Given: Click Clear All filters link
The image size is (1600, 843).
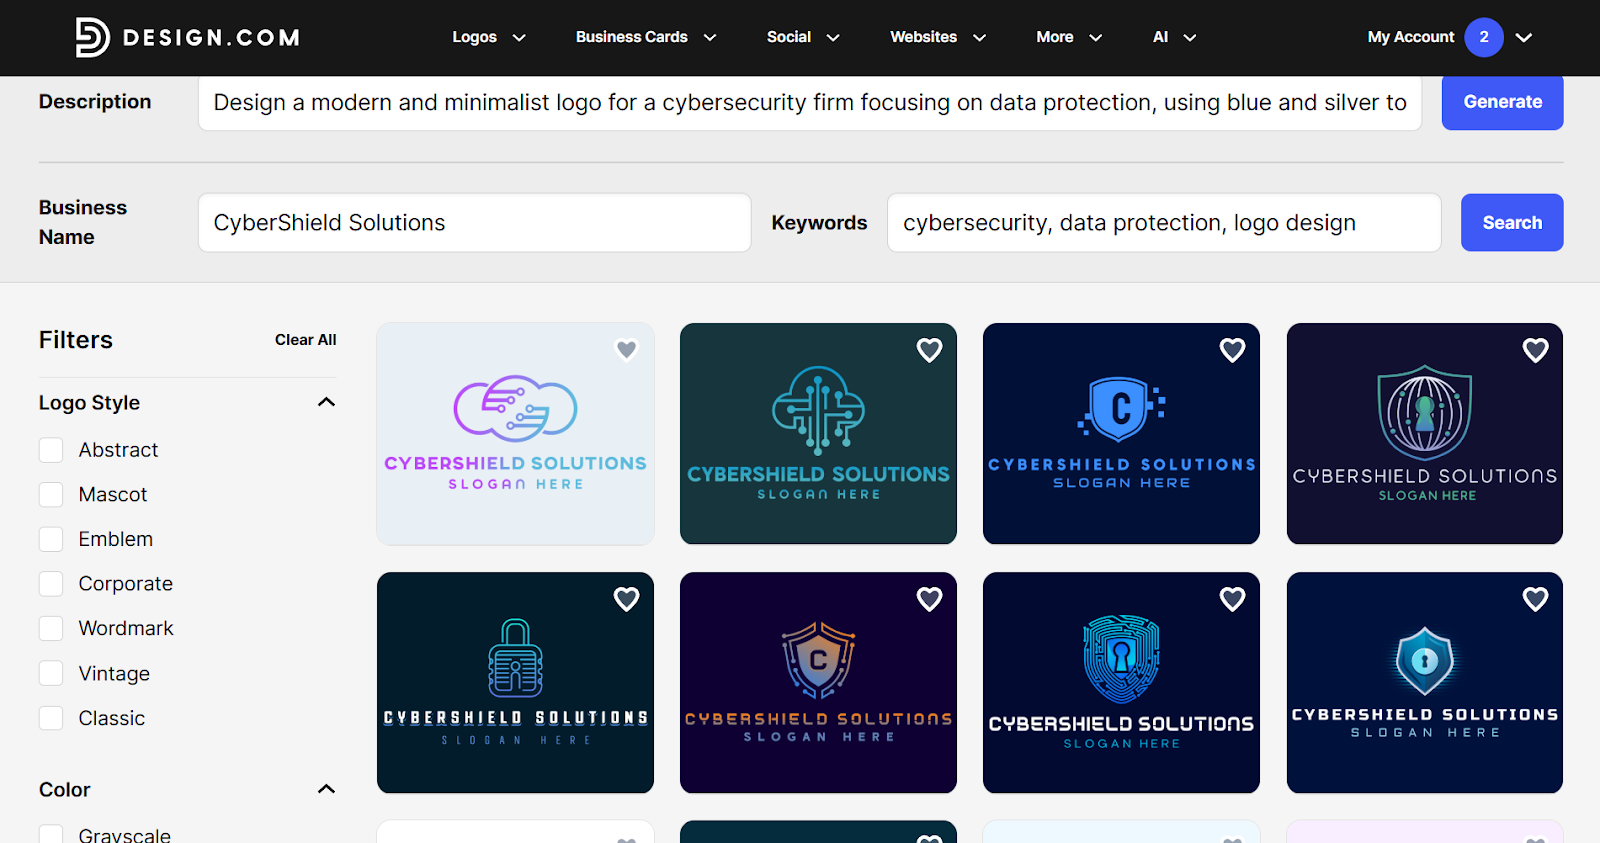Looking at the screenshot, I should pyautogui.click(x=305, y=340).
